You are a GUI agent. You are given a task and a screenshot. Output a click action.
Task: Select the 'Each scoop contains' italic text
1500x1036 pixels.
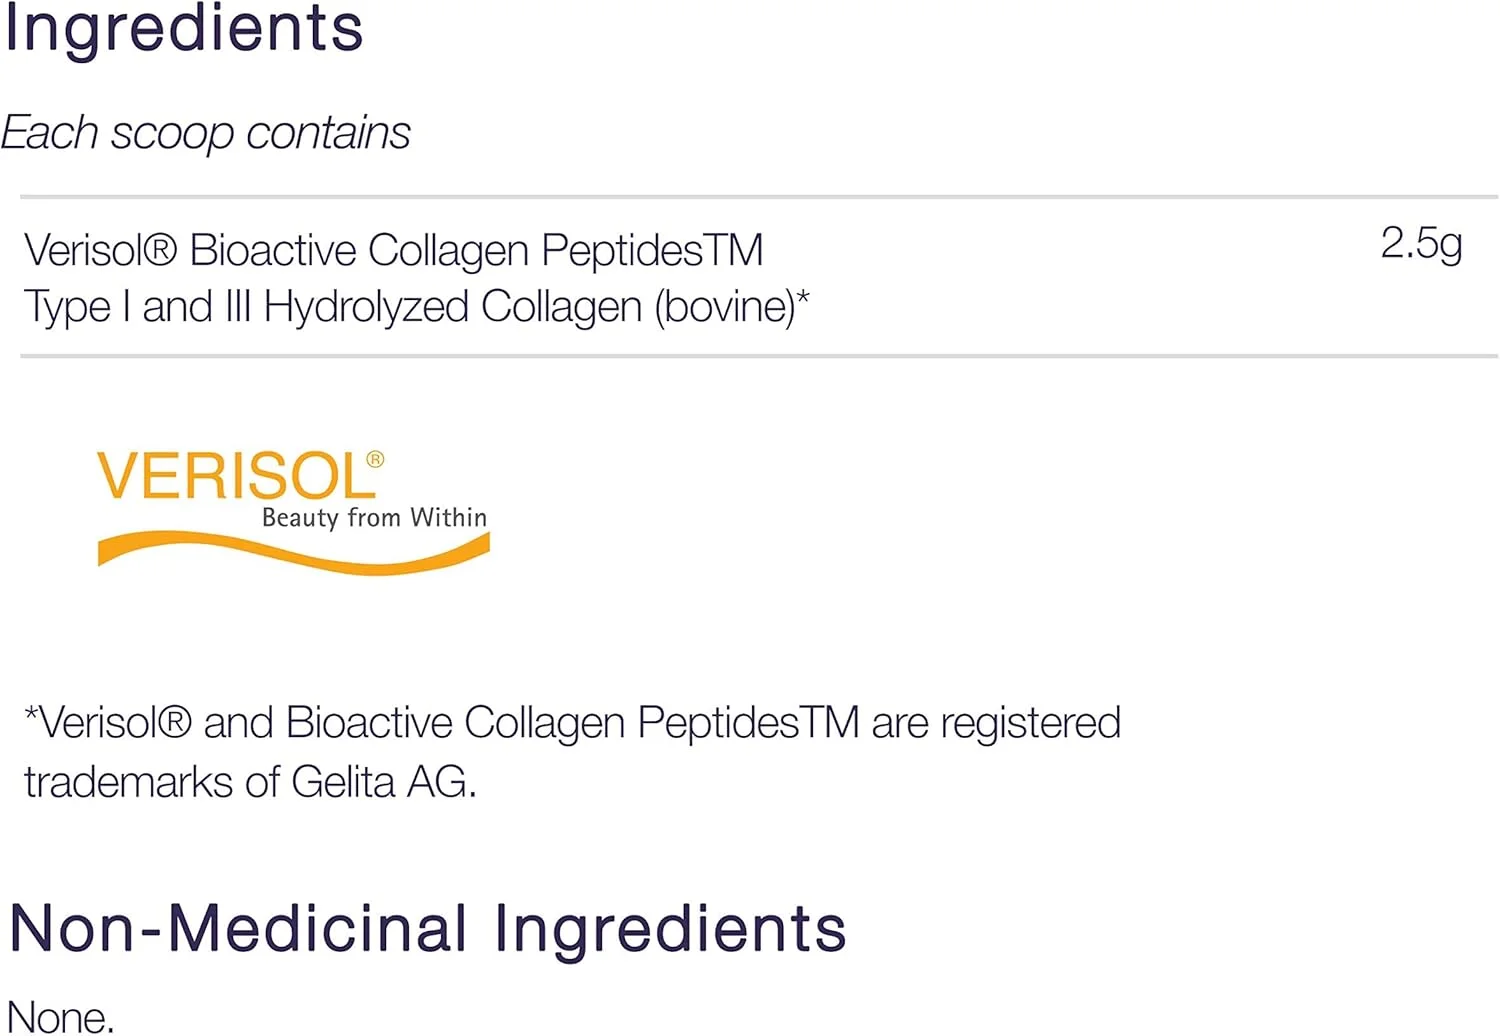(206, 133)
